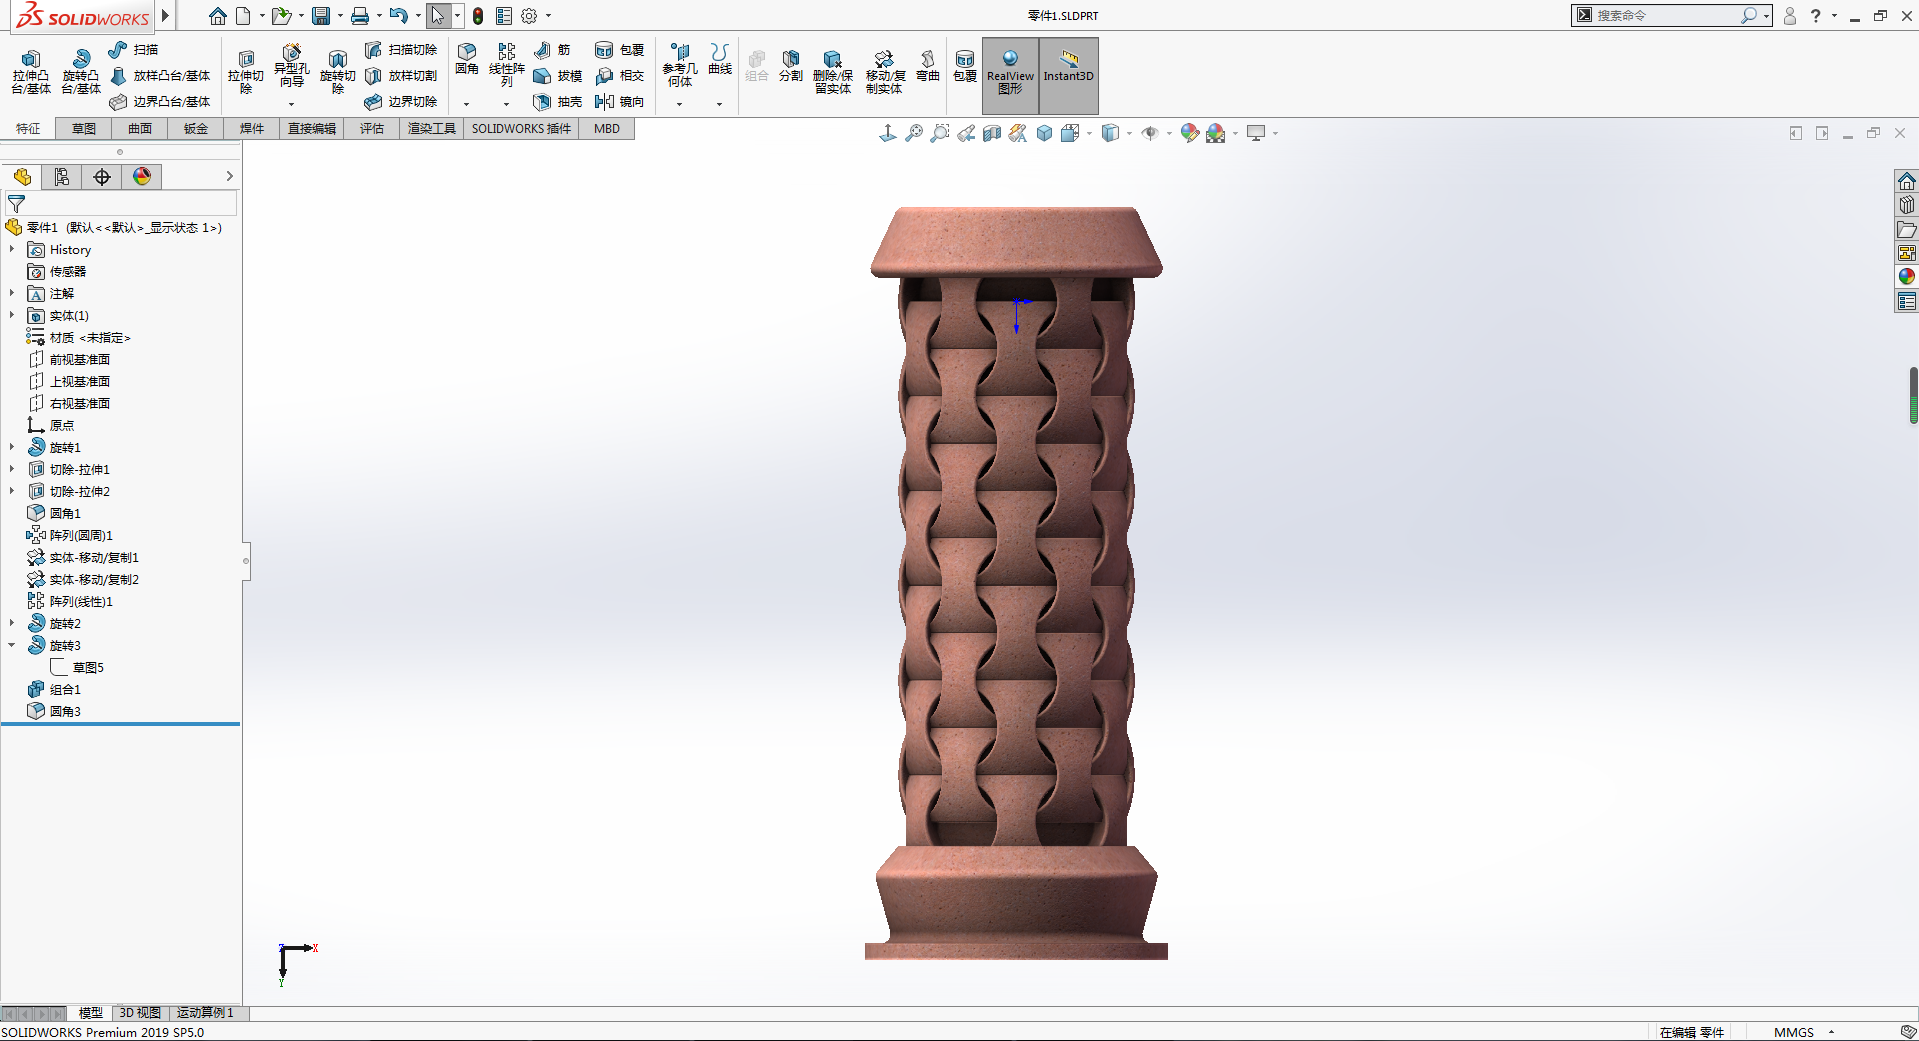Select the 圆角 fillet tool
1919x1041 pixels.
point(467,59)
